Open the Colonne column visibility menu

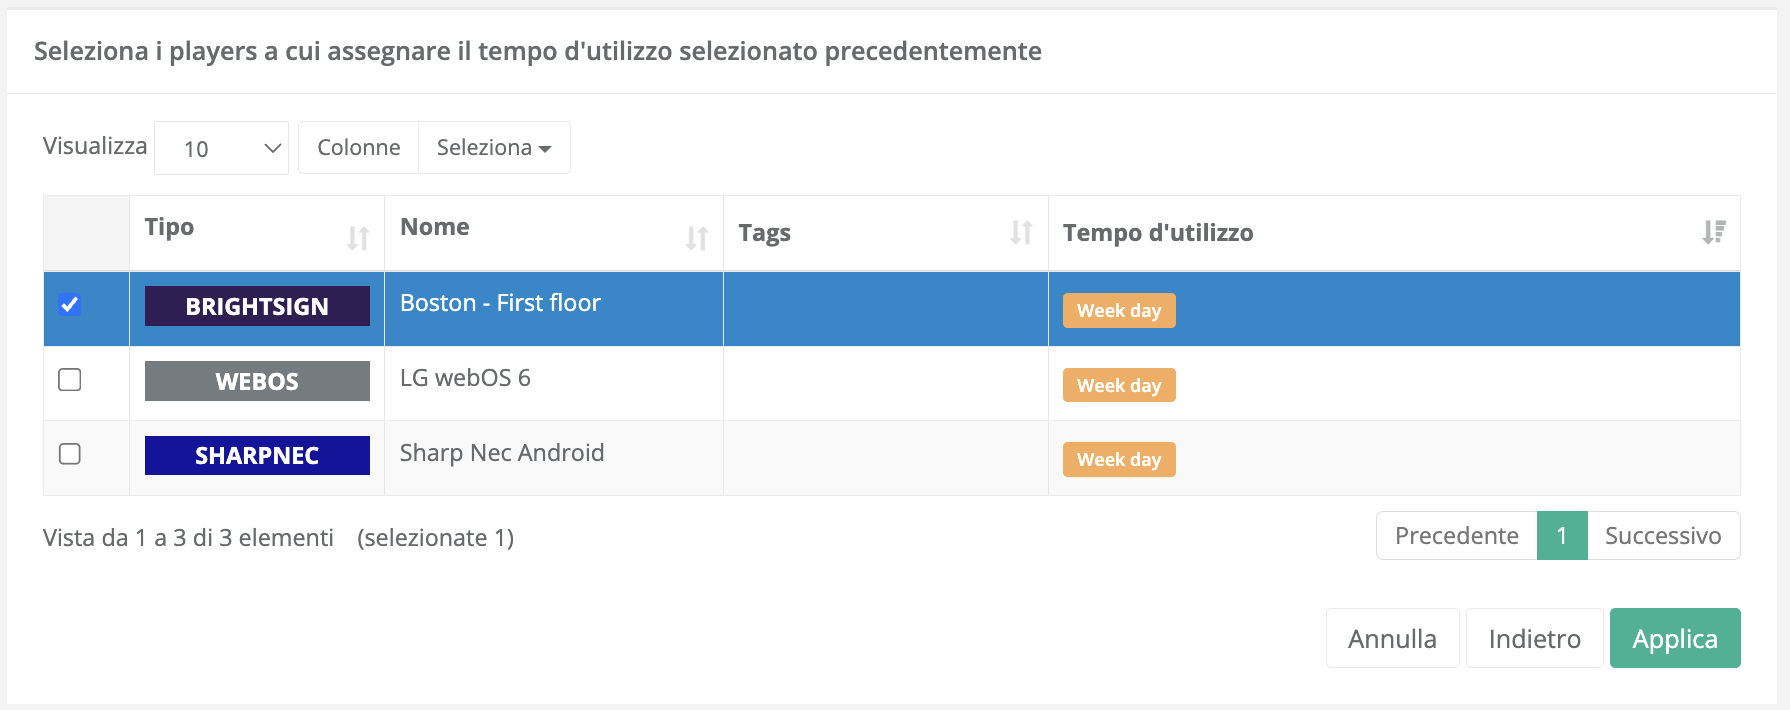tap(359, 148)
